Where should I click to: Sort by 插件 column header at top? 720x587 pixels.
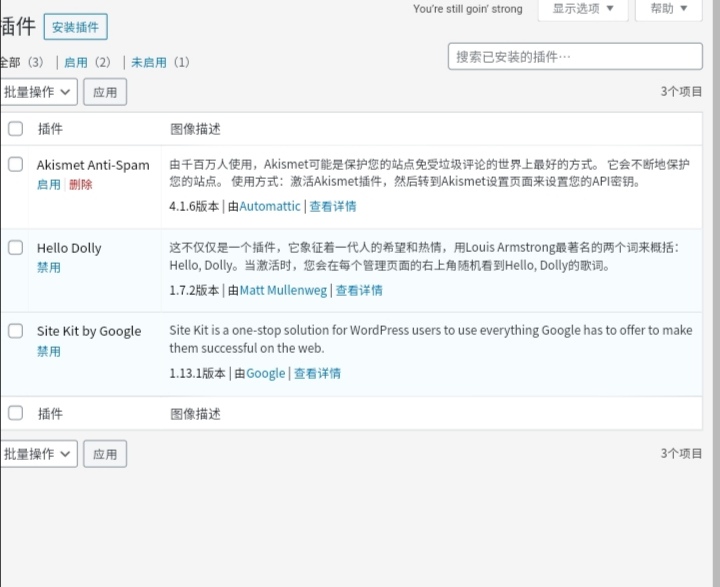pyautogui.click(x=50, y=129)
